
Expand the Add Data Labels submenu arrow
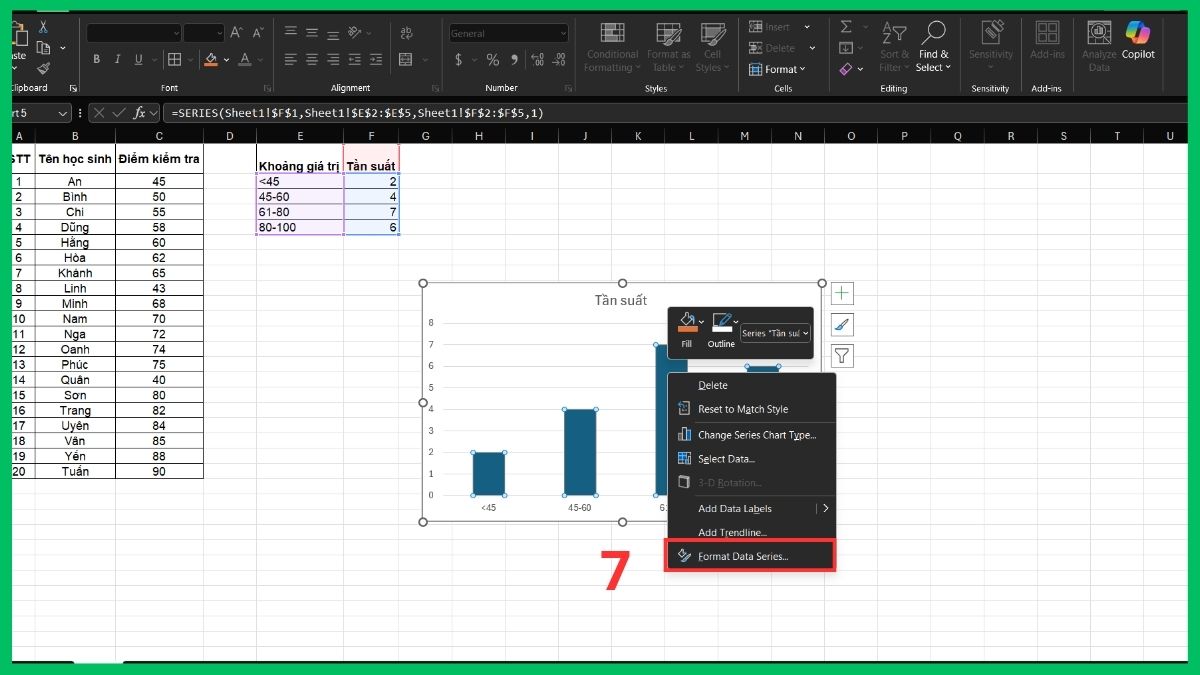(826, 508)
